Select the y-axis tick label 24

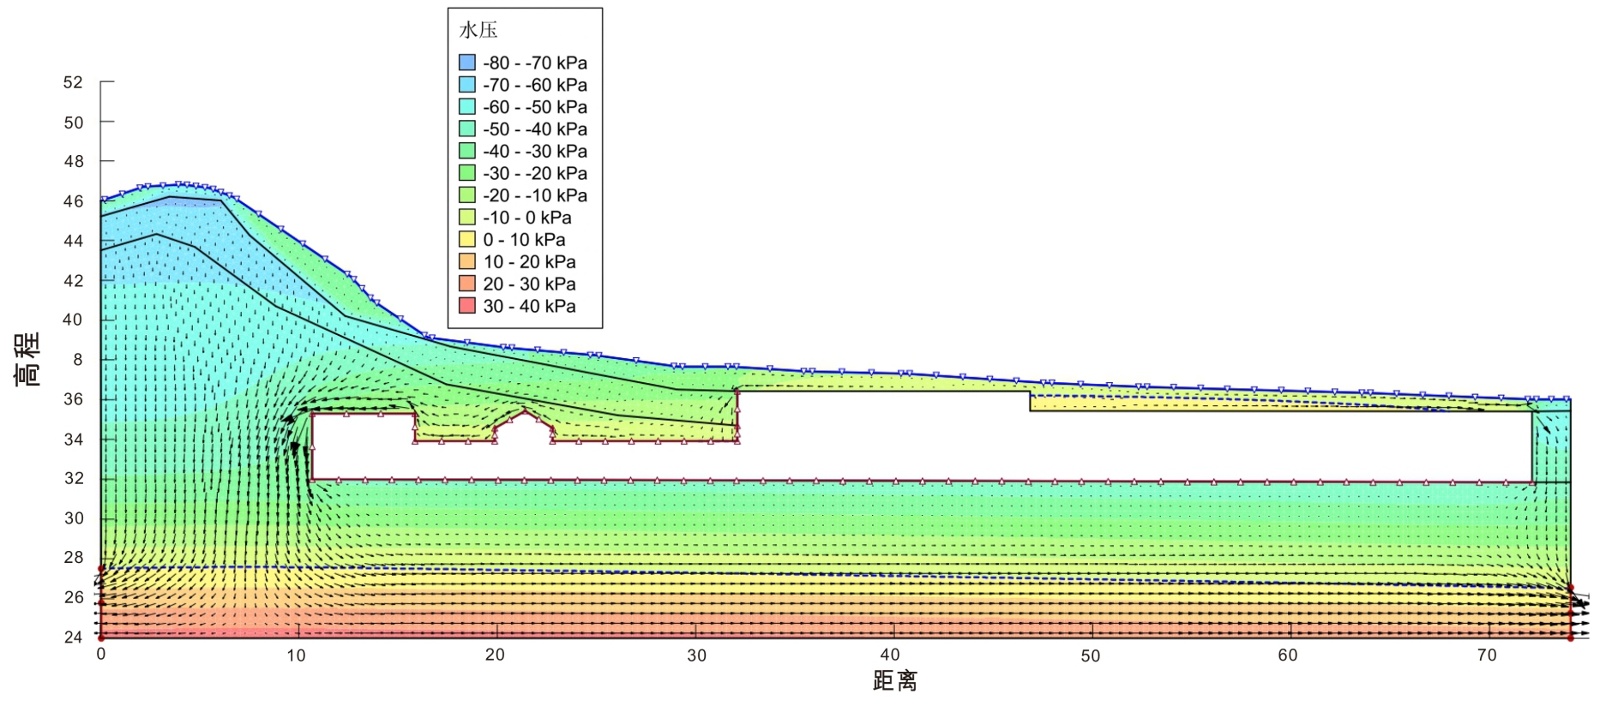coord(73,637)
